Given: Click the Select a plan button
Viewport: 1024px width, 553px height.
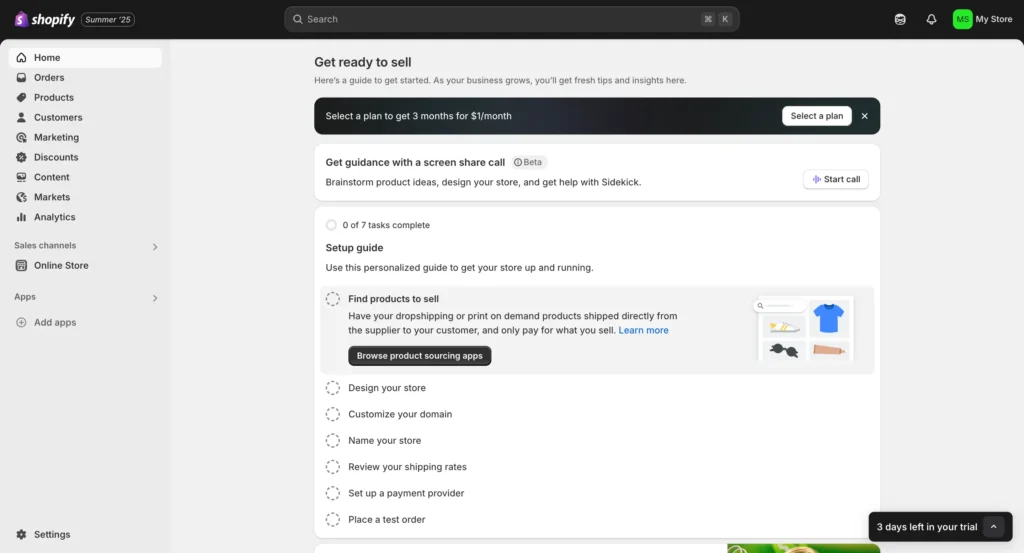Looking at the screenshot, I should point(816,116).
